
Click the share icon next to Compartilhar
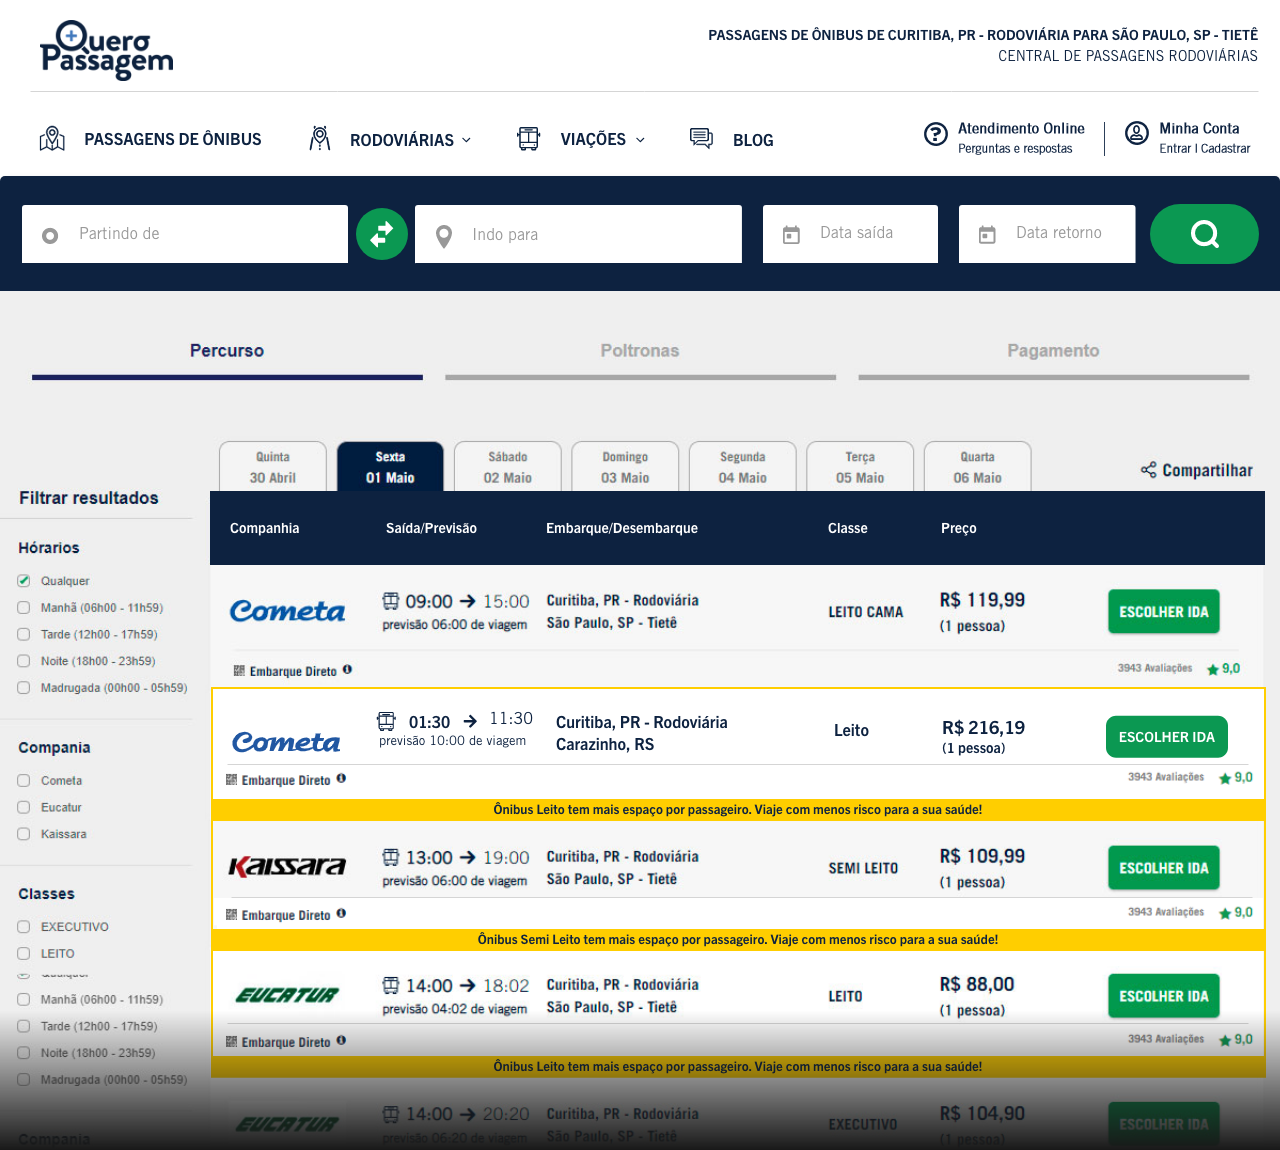[x=1149, y=470]
